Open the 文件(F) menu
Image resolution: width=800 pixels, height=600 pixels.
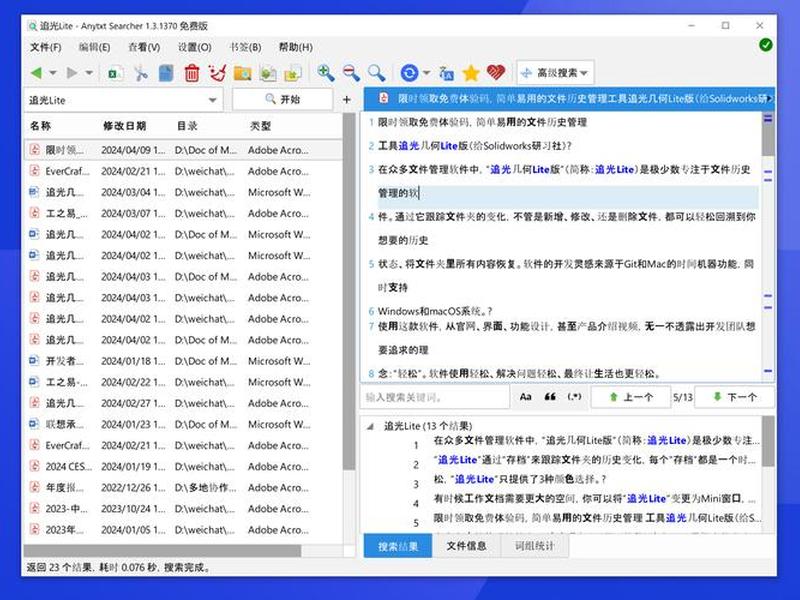coord(45,47)
